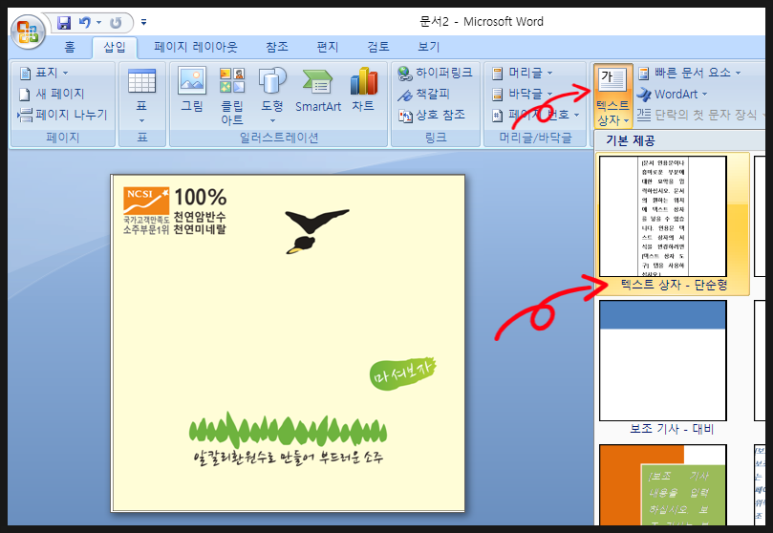Open the undo history dropdown arrow
This screenshot has width=773, height=533.
[99, 22]
